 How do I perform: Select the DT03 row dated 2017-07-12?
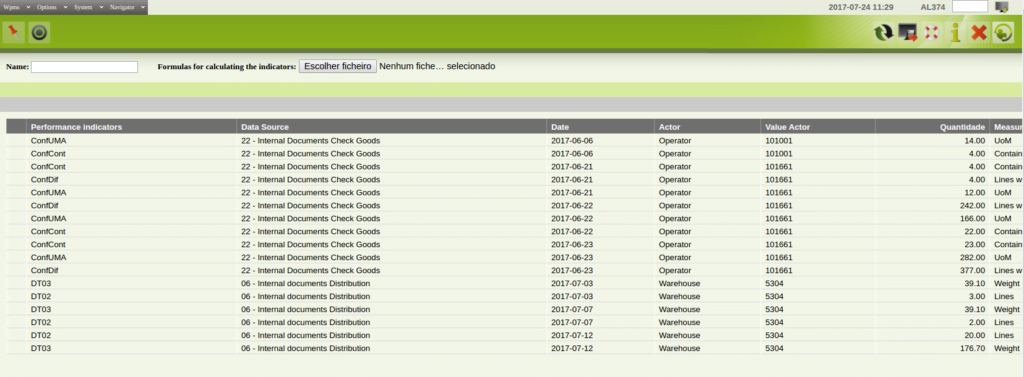(515, 348)
